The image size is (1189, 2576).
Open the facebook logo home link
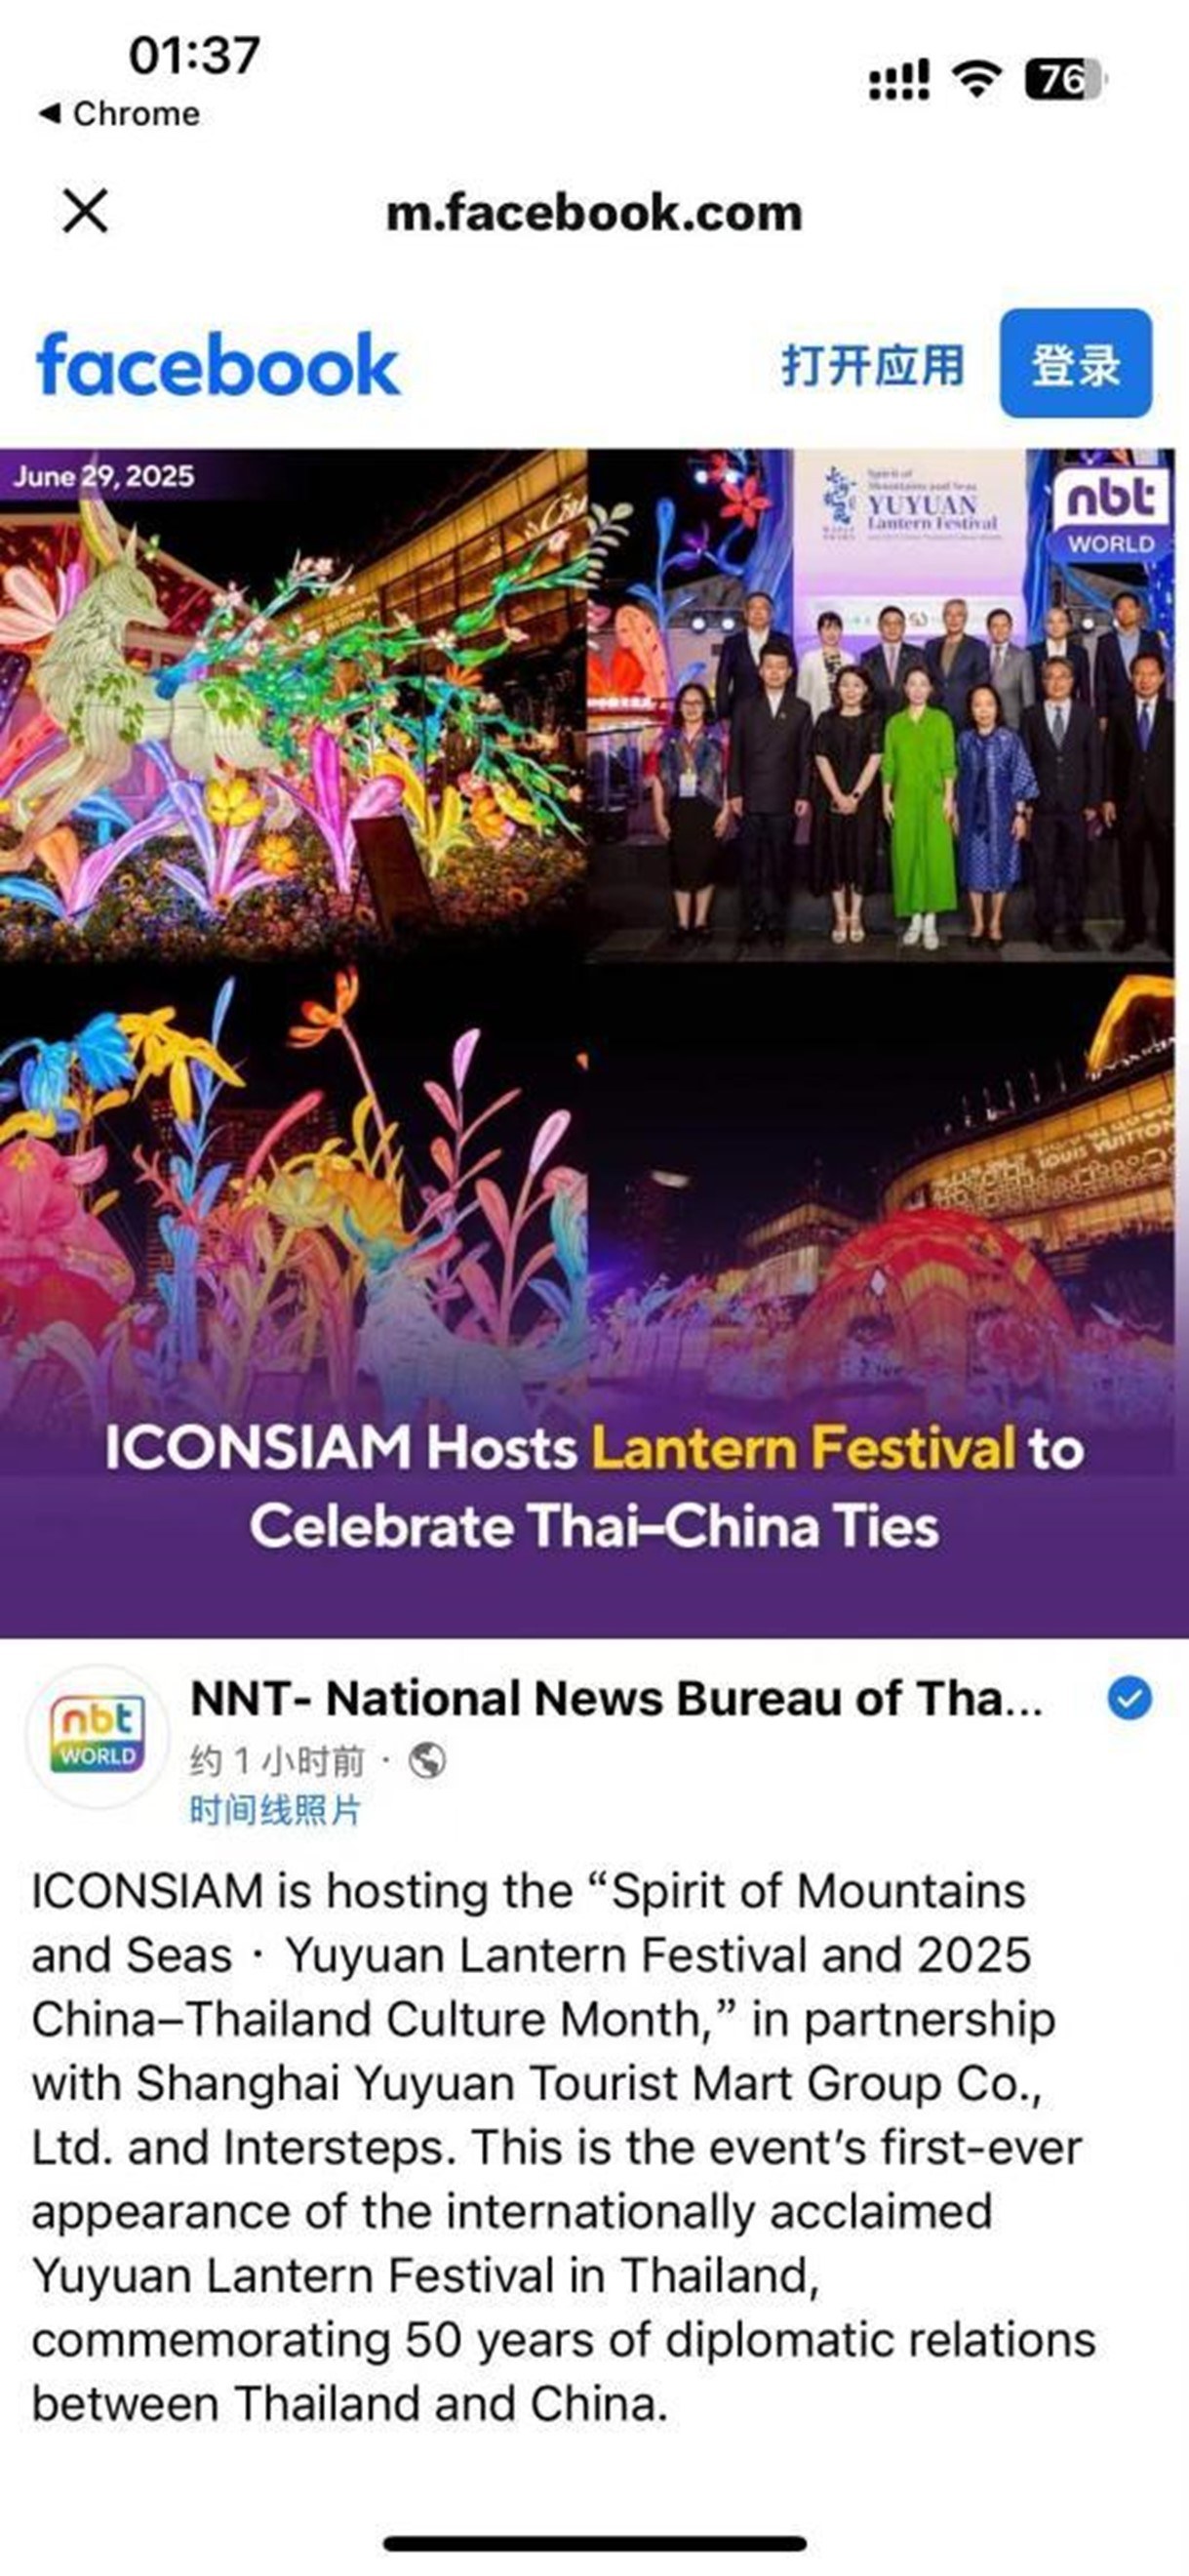(x=218, y=364)
